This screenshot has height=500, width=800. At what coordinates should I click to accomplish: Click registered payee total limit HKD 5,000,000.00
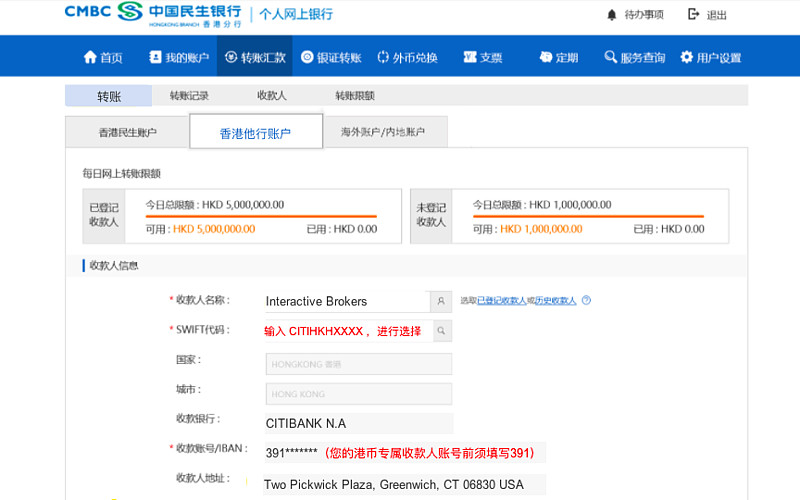pyautogui.click(x=243, y=205)
